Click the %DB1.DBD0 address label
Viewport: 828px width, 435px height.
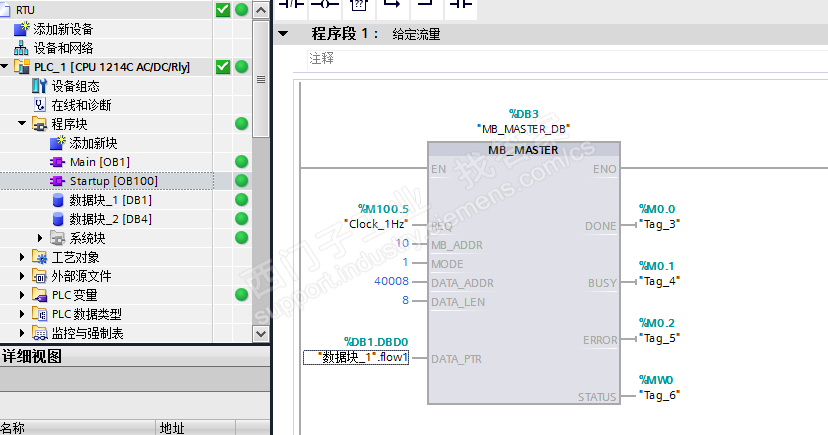coord(376,342)
